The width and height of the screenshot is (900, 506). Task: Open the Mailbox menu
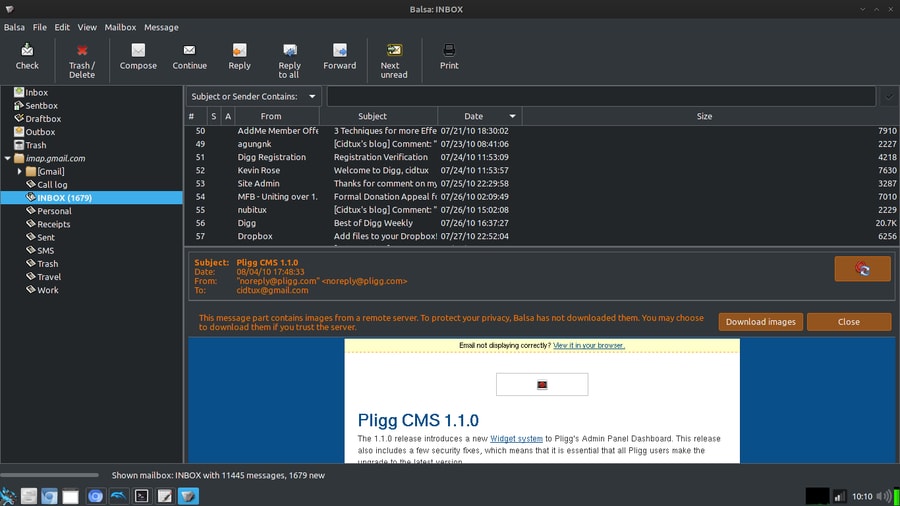pyautogui.click(x=120, y=27)
